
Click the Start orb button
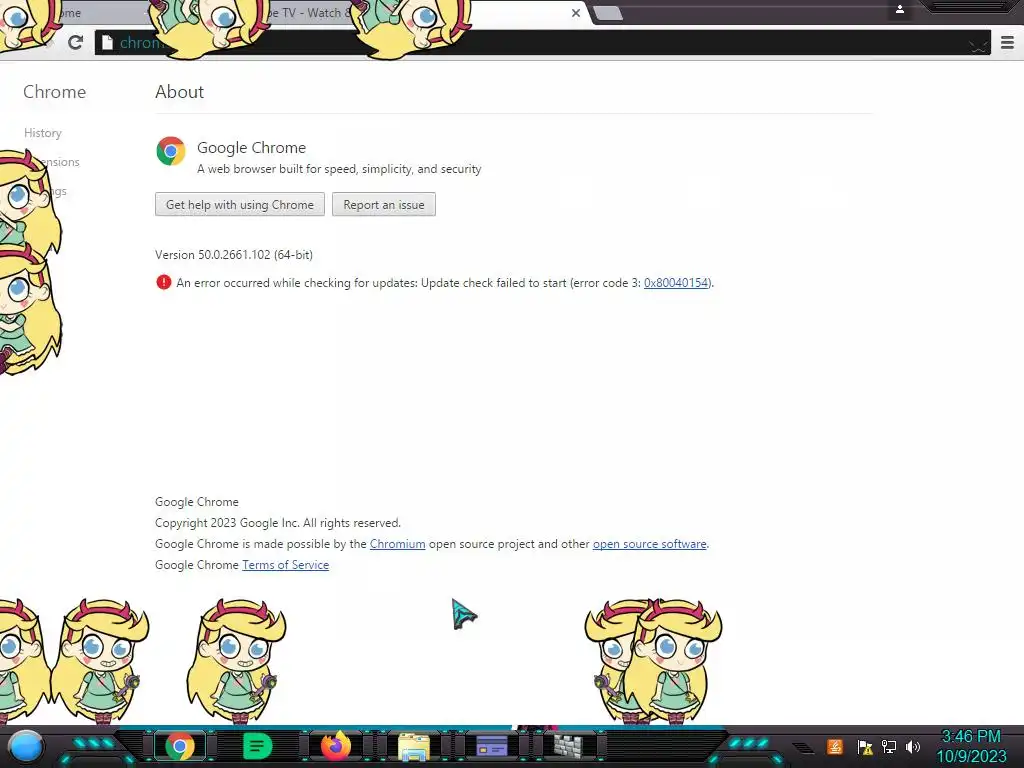(x=26, y=746)
